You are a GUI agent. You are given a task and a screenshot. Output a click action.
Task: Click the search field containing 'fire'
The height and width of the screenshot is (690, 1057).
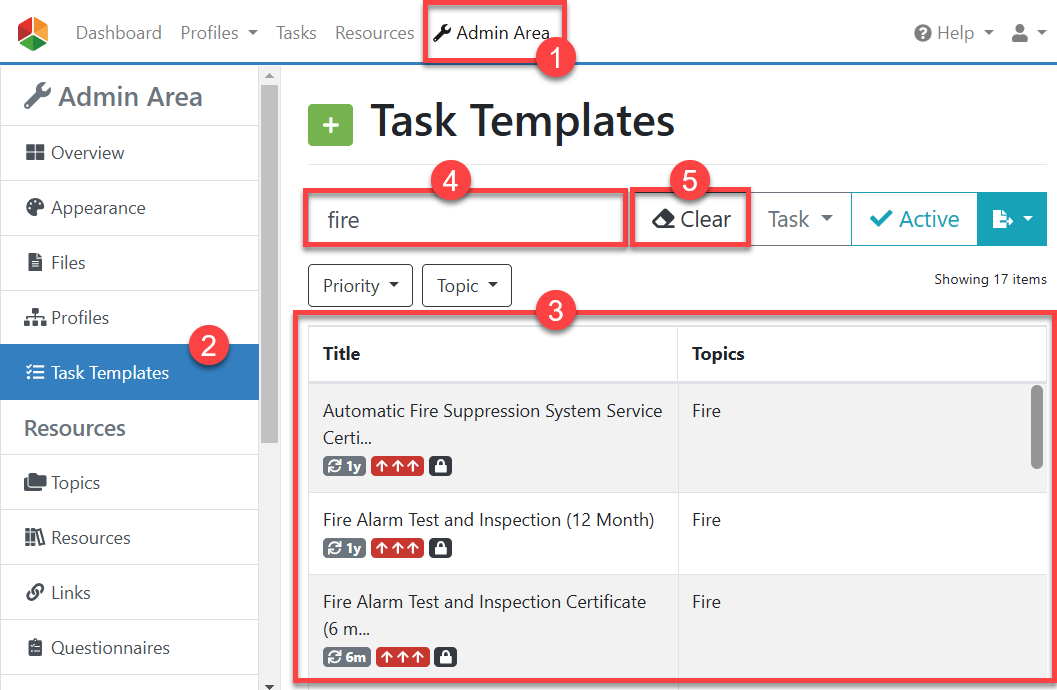click(x=465, y=220)
